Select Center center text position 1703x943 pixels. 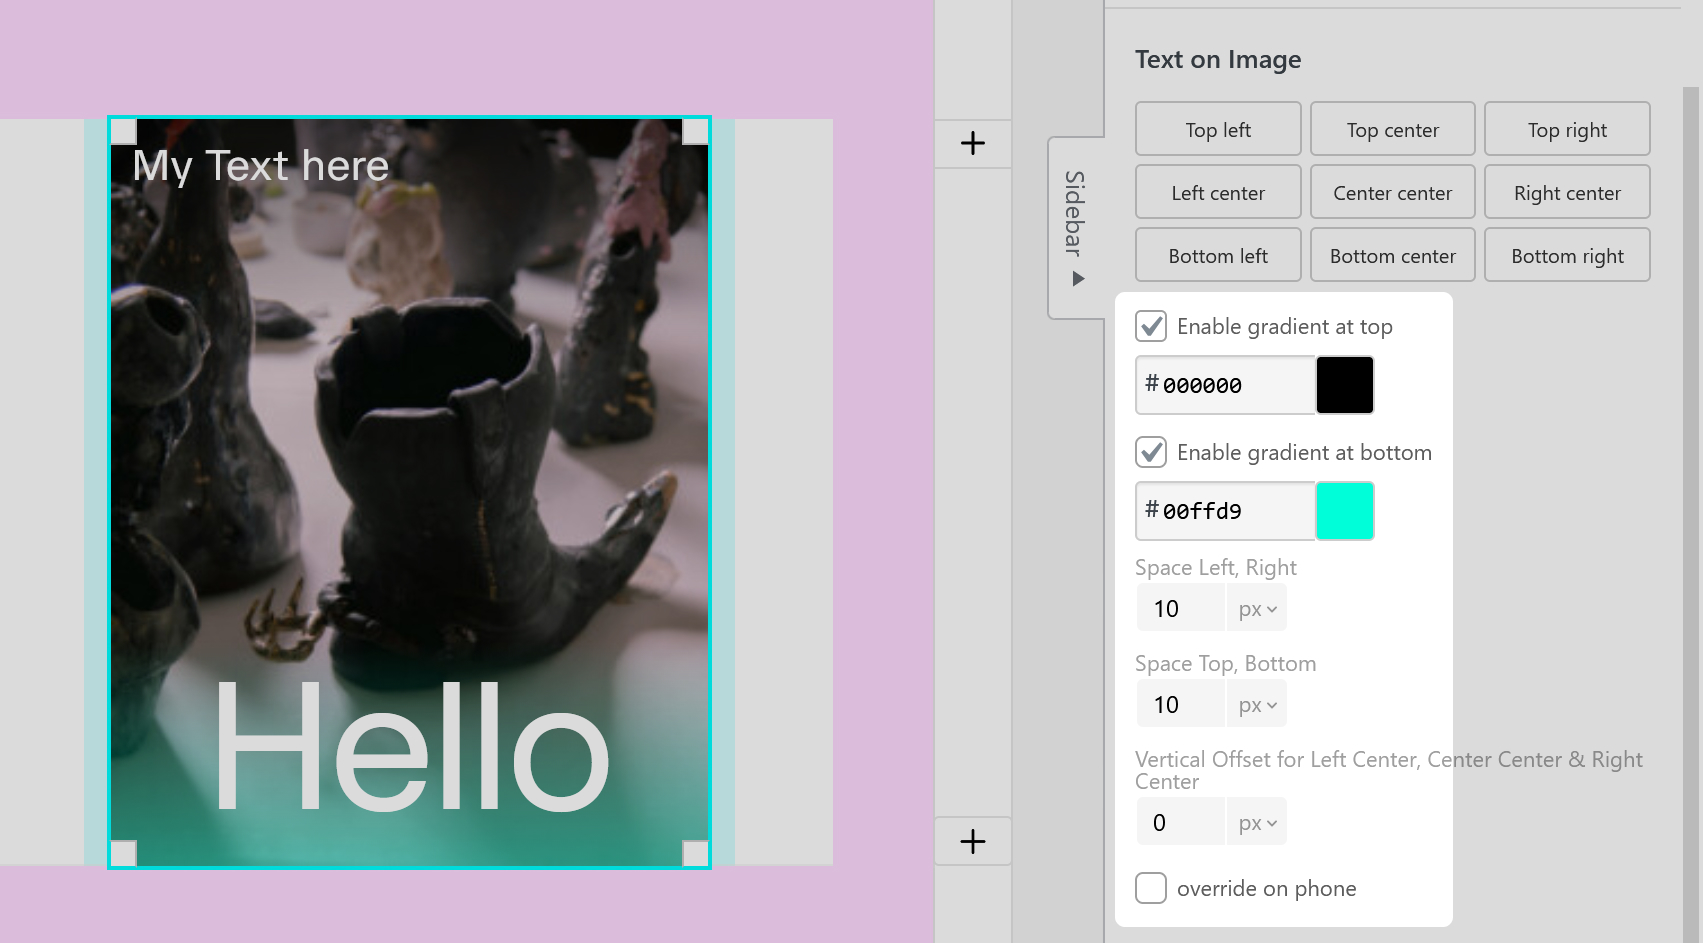click(1392, 193)
